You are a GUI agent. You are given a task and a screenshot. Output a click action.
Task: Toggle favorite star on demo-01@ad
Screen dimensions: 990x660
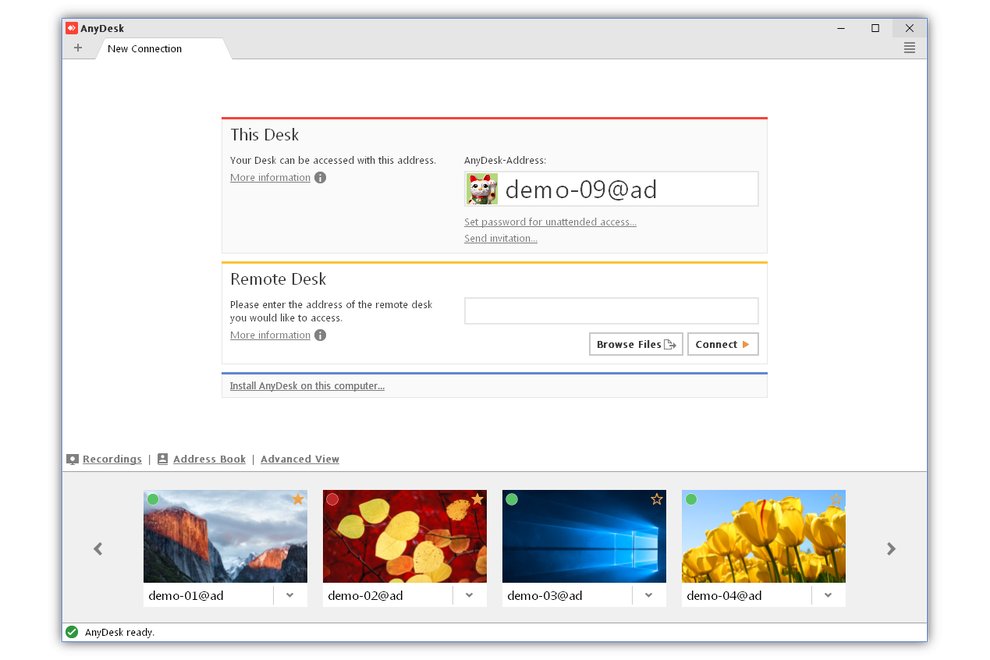(298, 500)
